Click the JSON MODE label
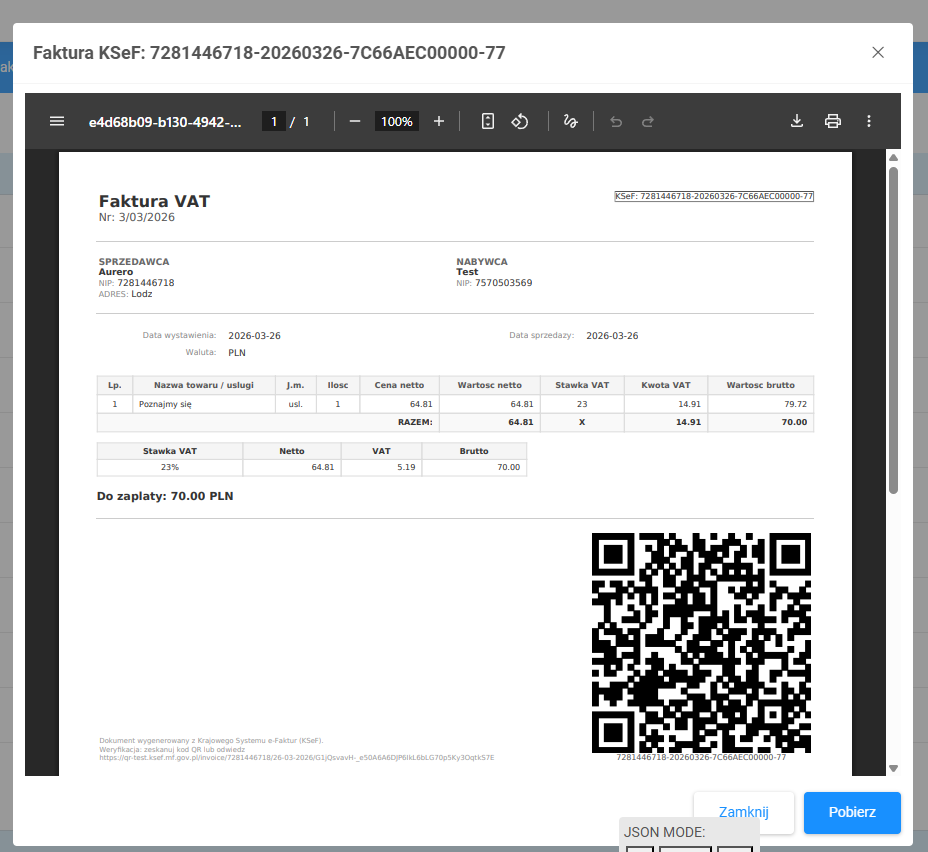Screen dimensions: 928x852 click(665, 832)
